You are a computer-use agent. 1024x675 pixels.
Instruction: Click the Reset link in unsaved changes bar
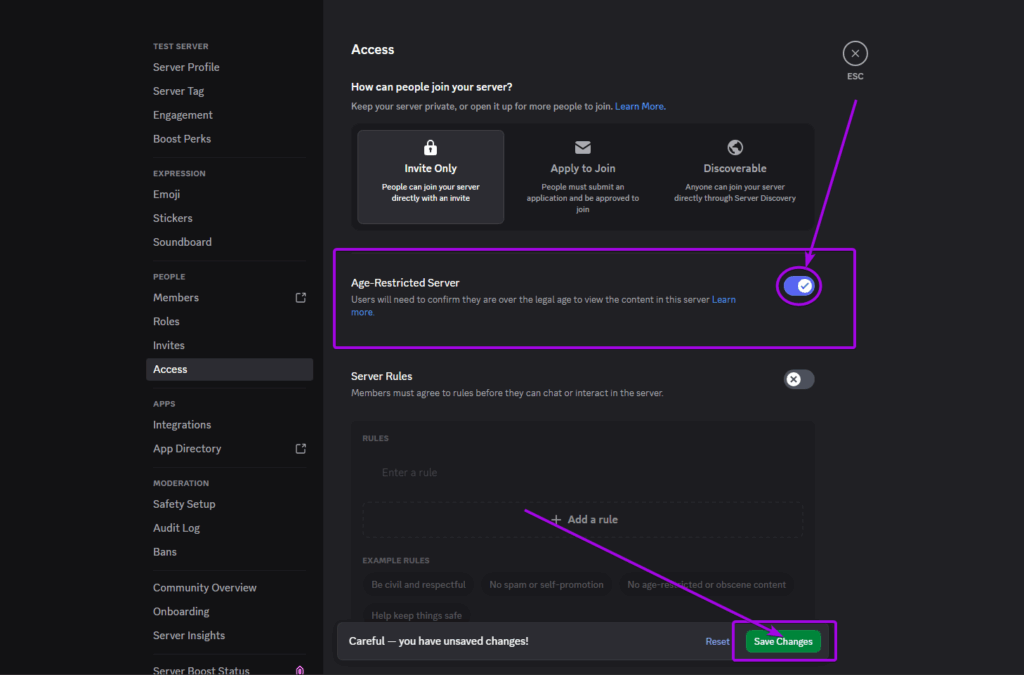coord(717,641)
